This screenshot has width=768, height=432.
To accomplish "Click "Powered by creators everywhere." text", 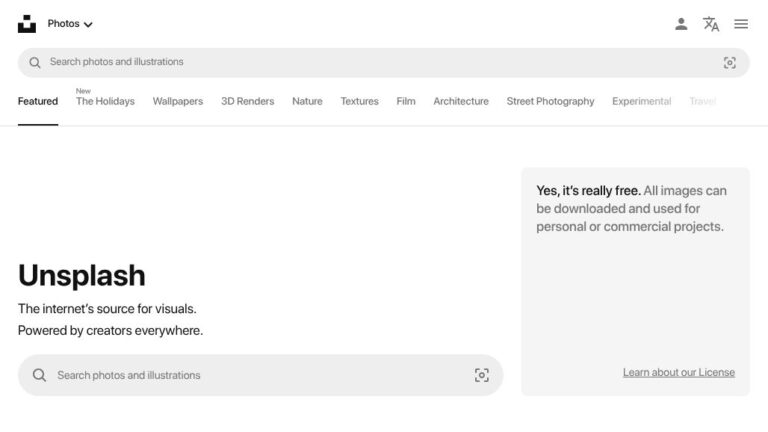I will 110,331.
